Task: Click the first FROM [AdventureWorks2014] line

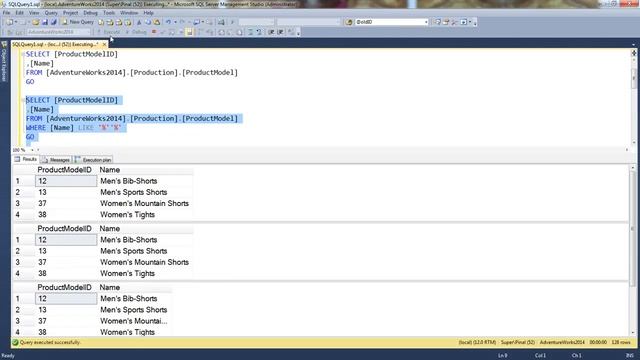Action: pos(131,72)
